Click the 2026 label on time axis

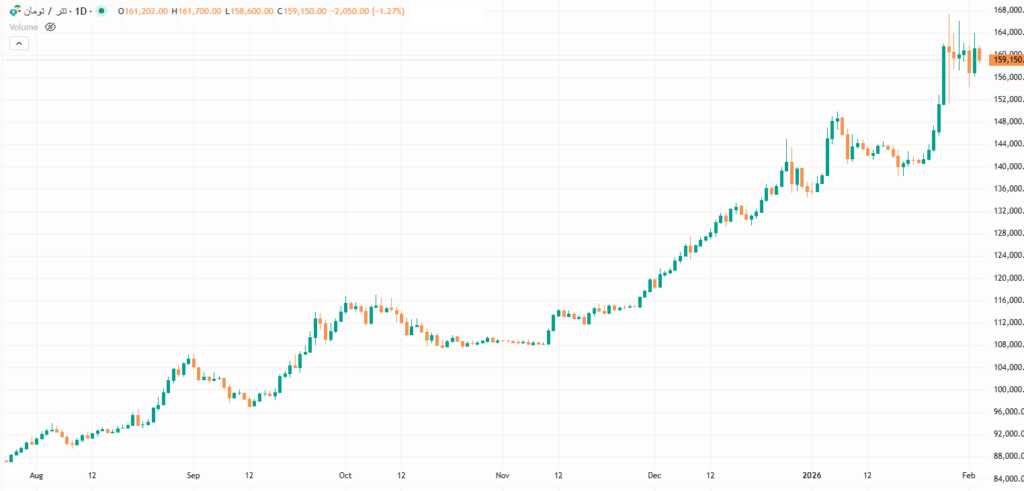[x=812, y=475]
